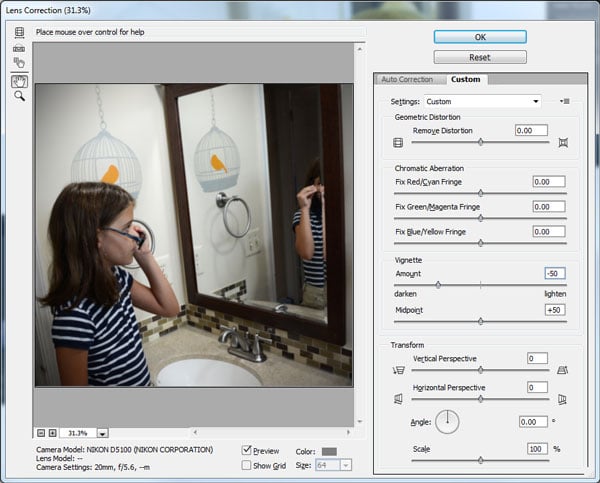This screenshot has height=483, width=600.
Task: Select the Remove Distortion tool
Action: pyautogui.click(x=19, y=32)
